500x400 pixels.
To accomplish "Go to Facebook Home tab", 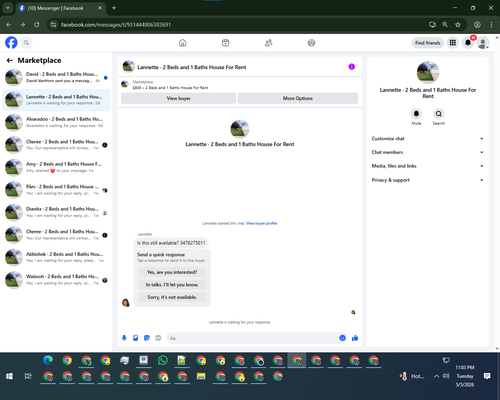I will pos(182,43).
